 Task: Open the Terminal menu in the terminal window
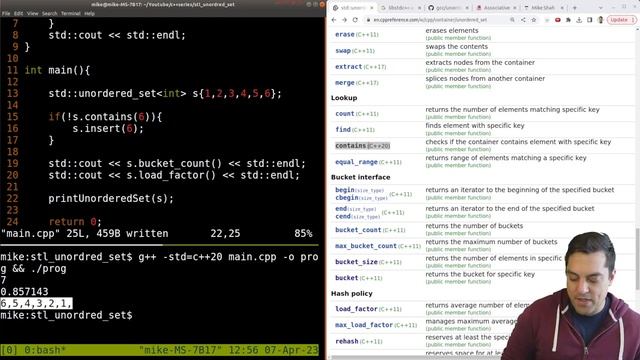click(x=71, y=13)
